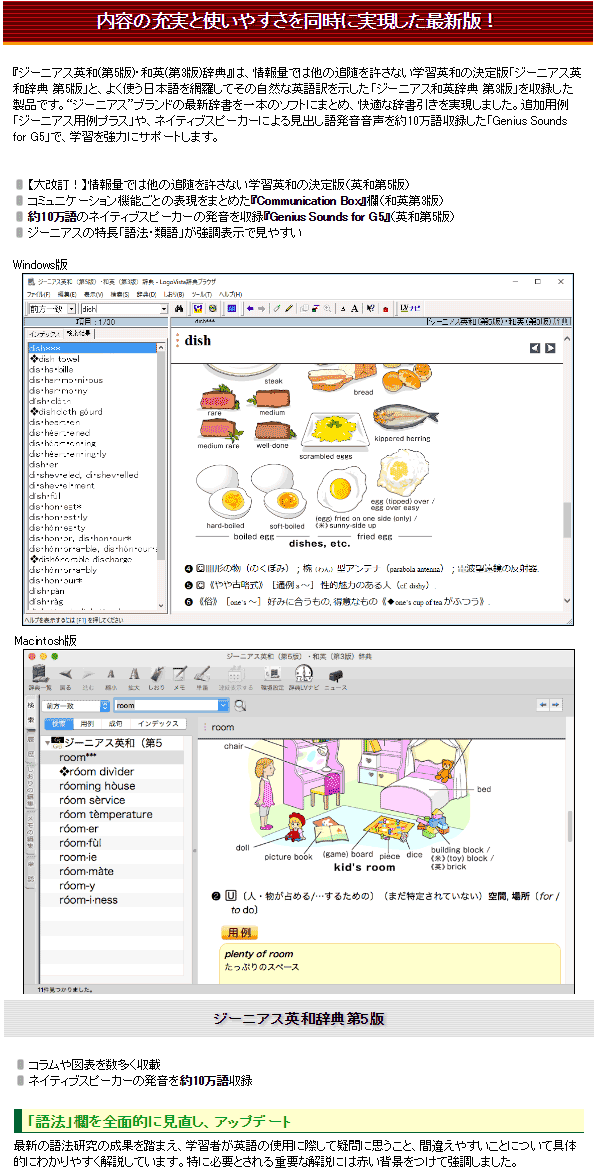This screenshot has width=600, height=1170.
Task: Click Mac room content vertical scrollbar
Action: click(x=569, y=851)
